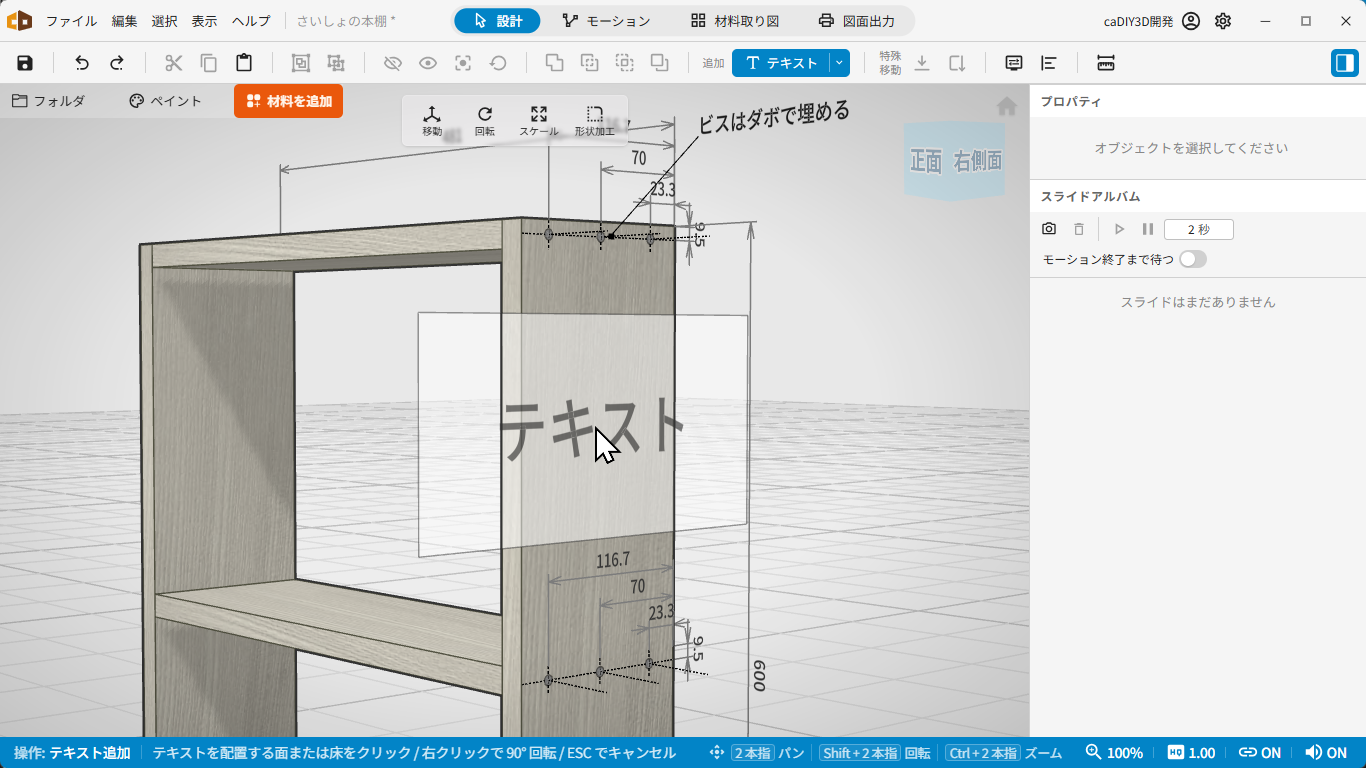The image size is (1366, 768).
Task: Toggle the sound ON status button
Action: click(1326, 753)
